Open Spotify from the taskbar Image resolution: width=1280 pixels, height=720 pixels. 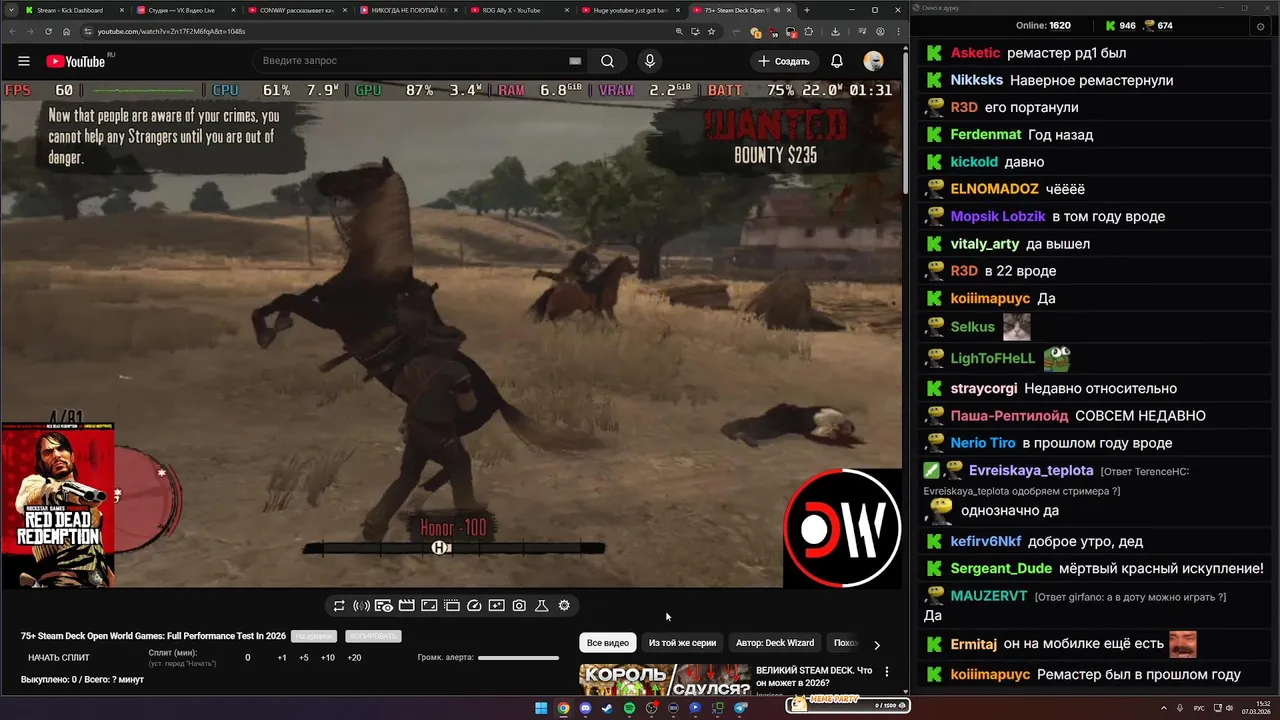[629, 708]
